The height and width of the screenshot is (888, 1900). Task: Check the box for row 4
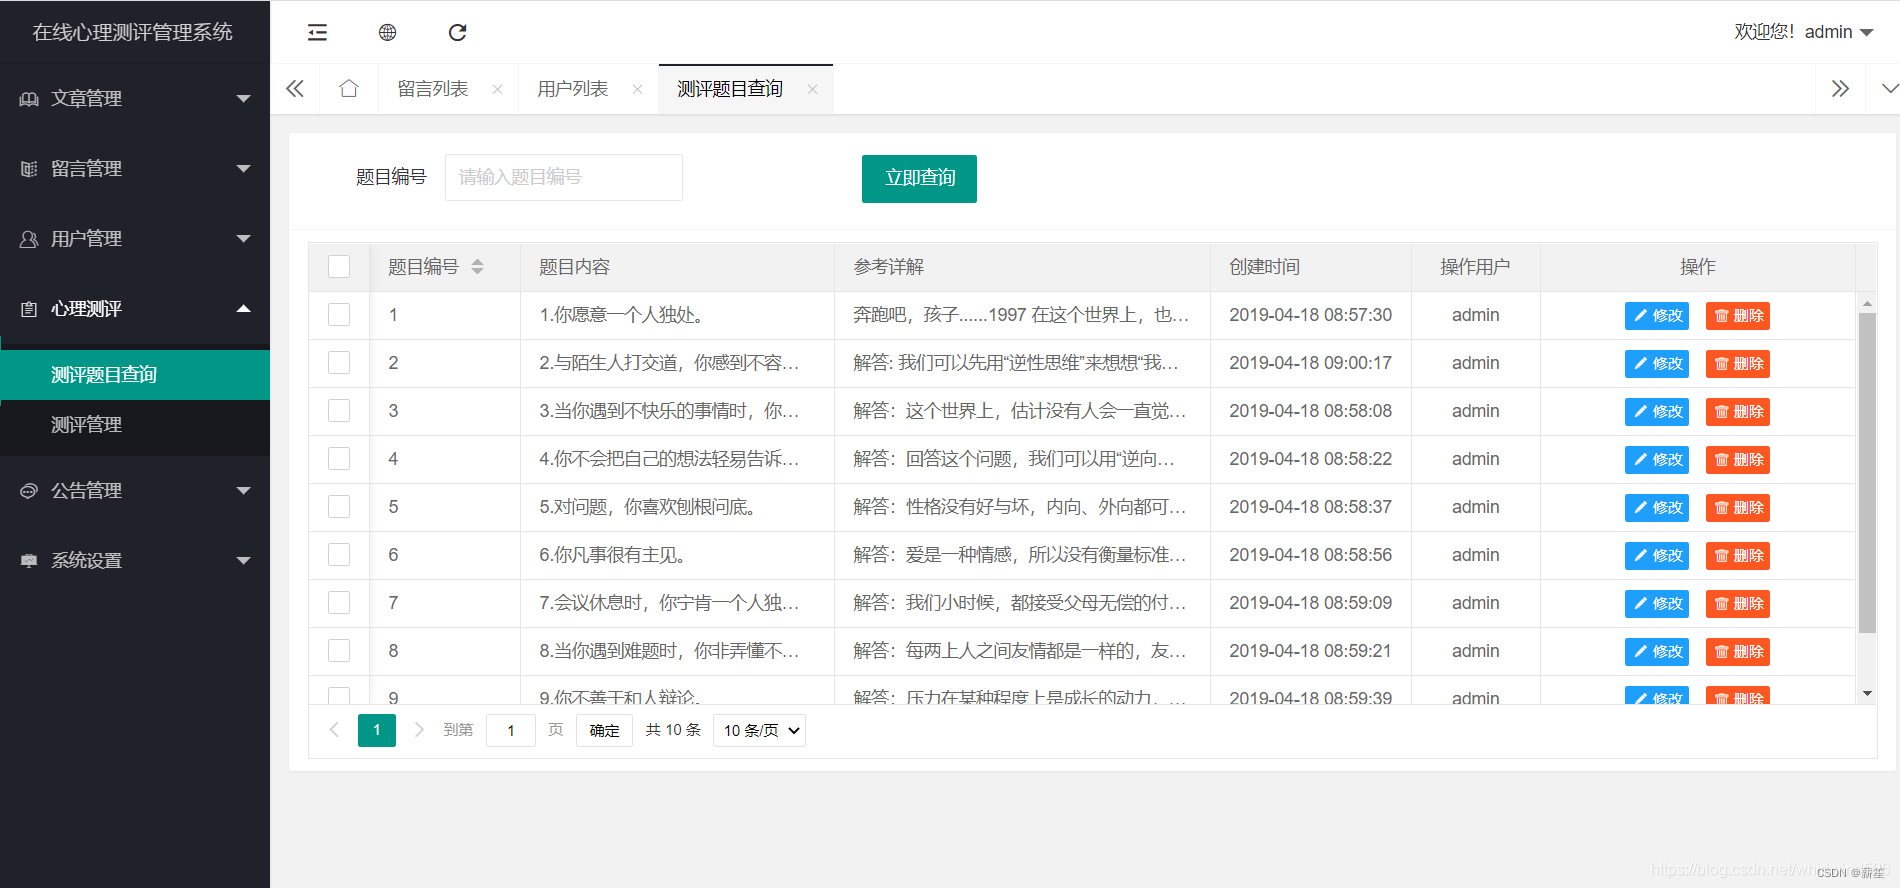pyautogui.click(x=339, y=458)
